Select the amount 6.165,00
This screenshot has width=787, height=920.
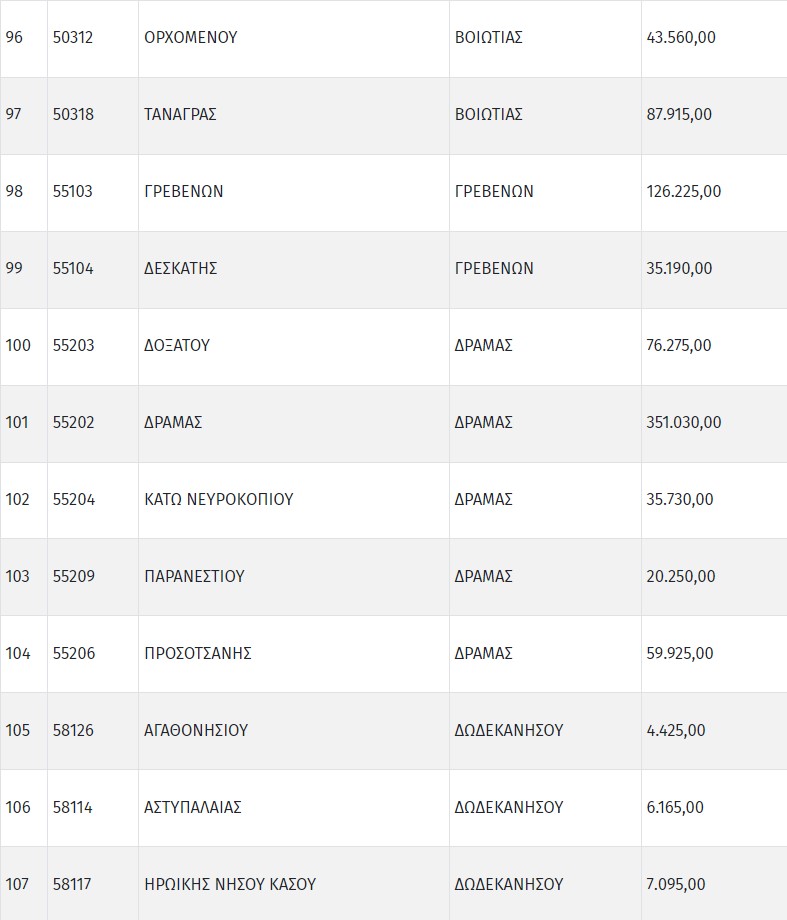pos(675,808)
